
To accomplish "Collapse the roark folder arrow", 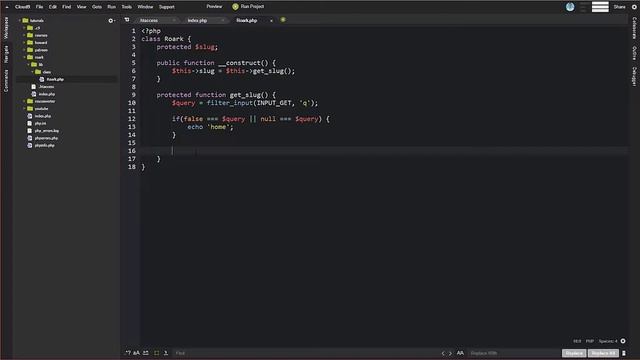I will (24, 57).
